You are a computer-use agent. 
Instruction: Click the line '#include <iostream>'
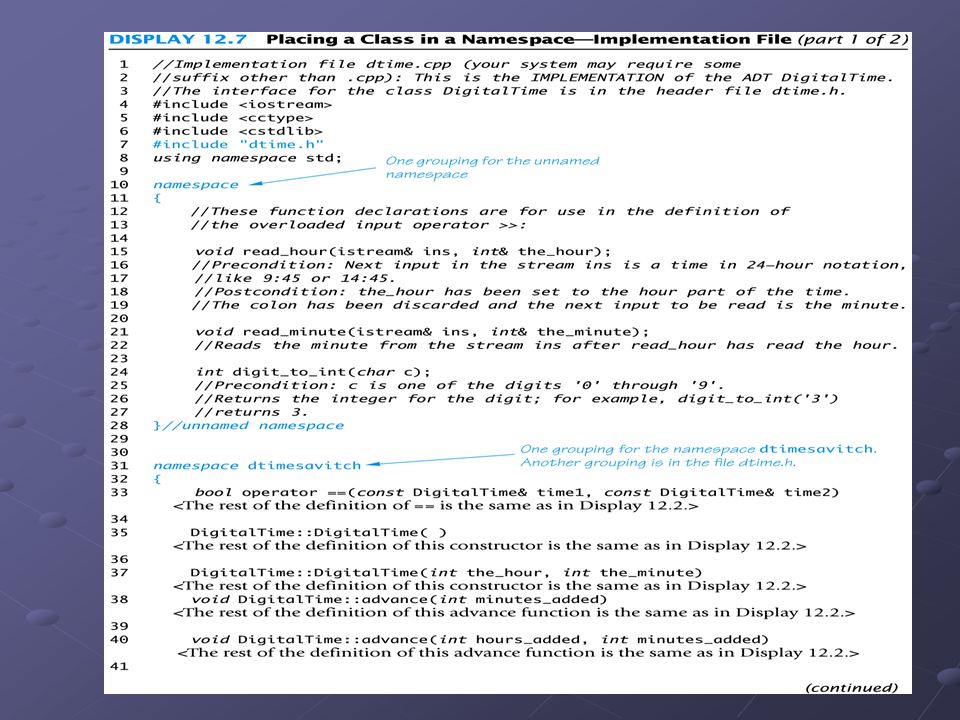click(x=242, y=104)
